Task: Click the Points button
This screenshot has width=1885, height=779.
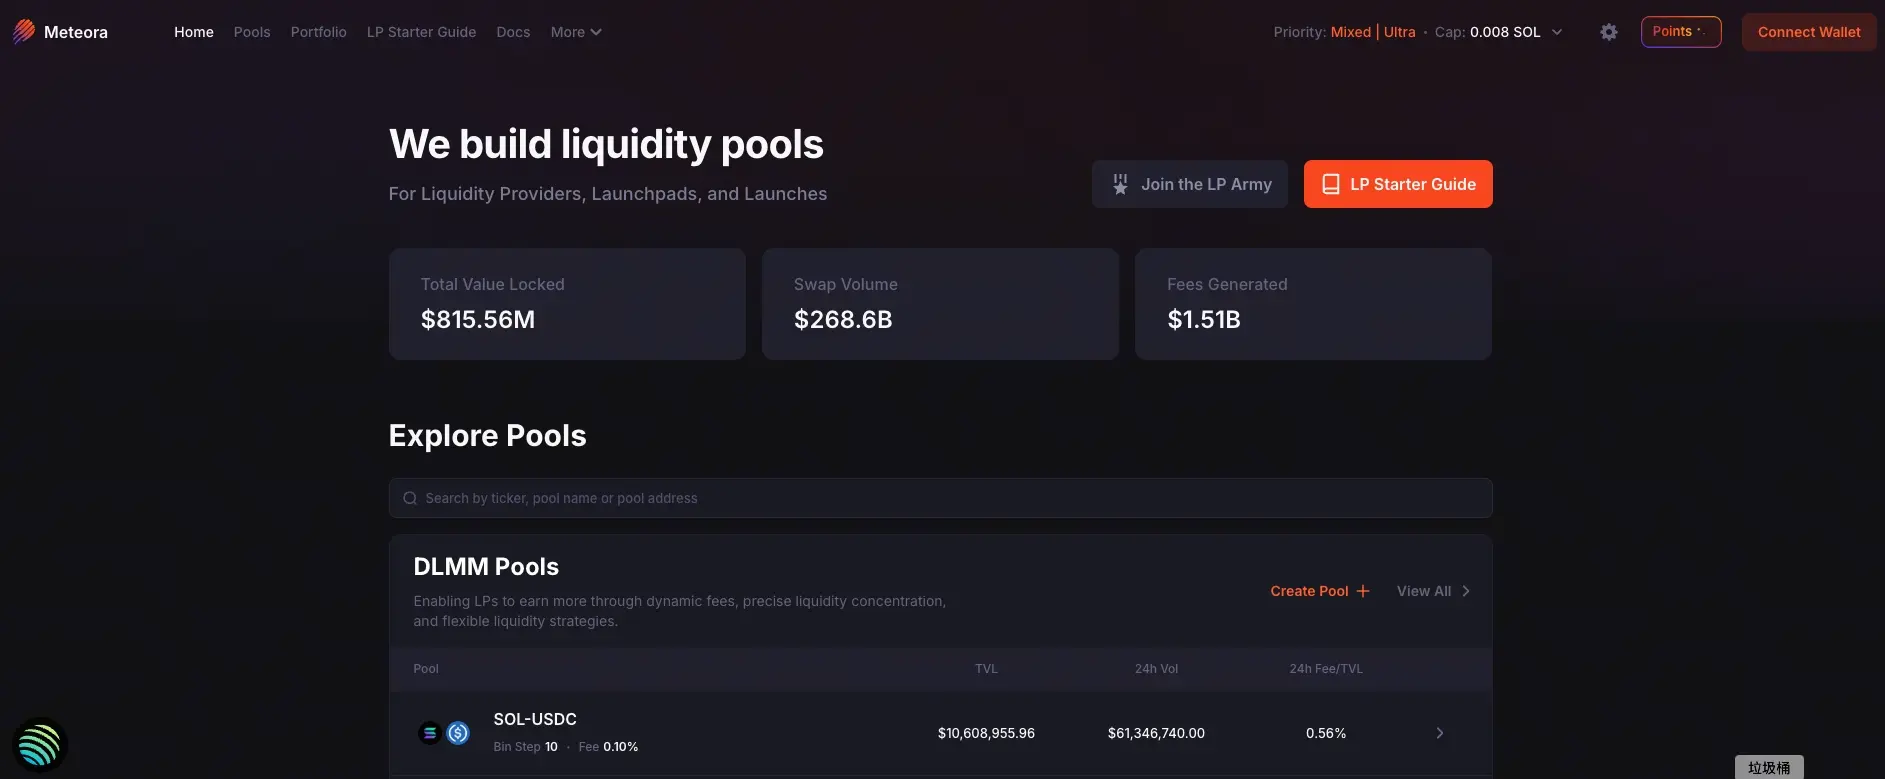Action: pyautogui.click(x=1680, y=32)
